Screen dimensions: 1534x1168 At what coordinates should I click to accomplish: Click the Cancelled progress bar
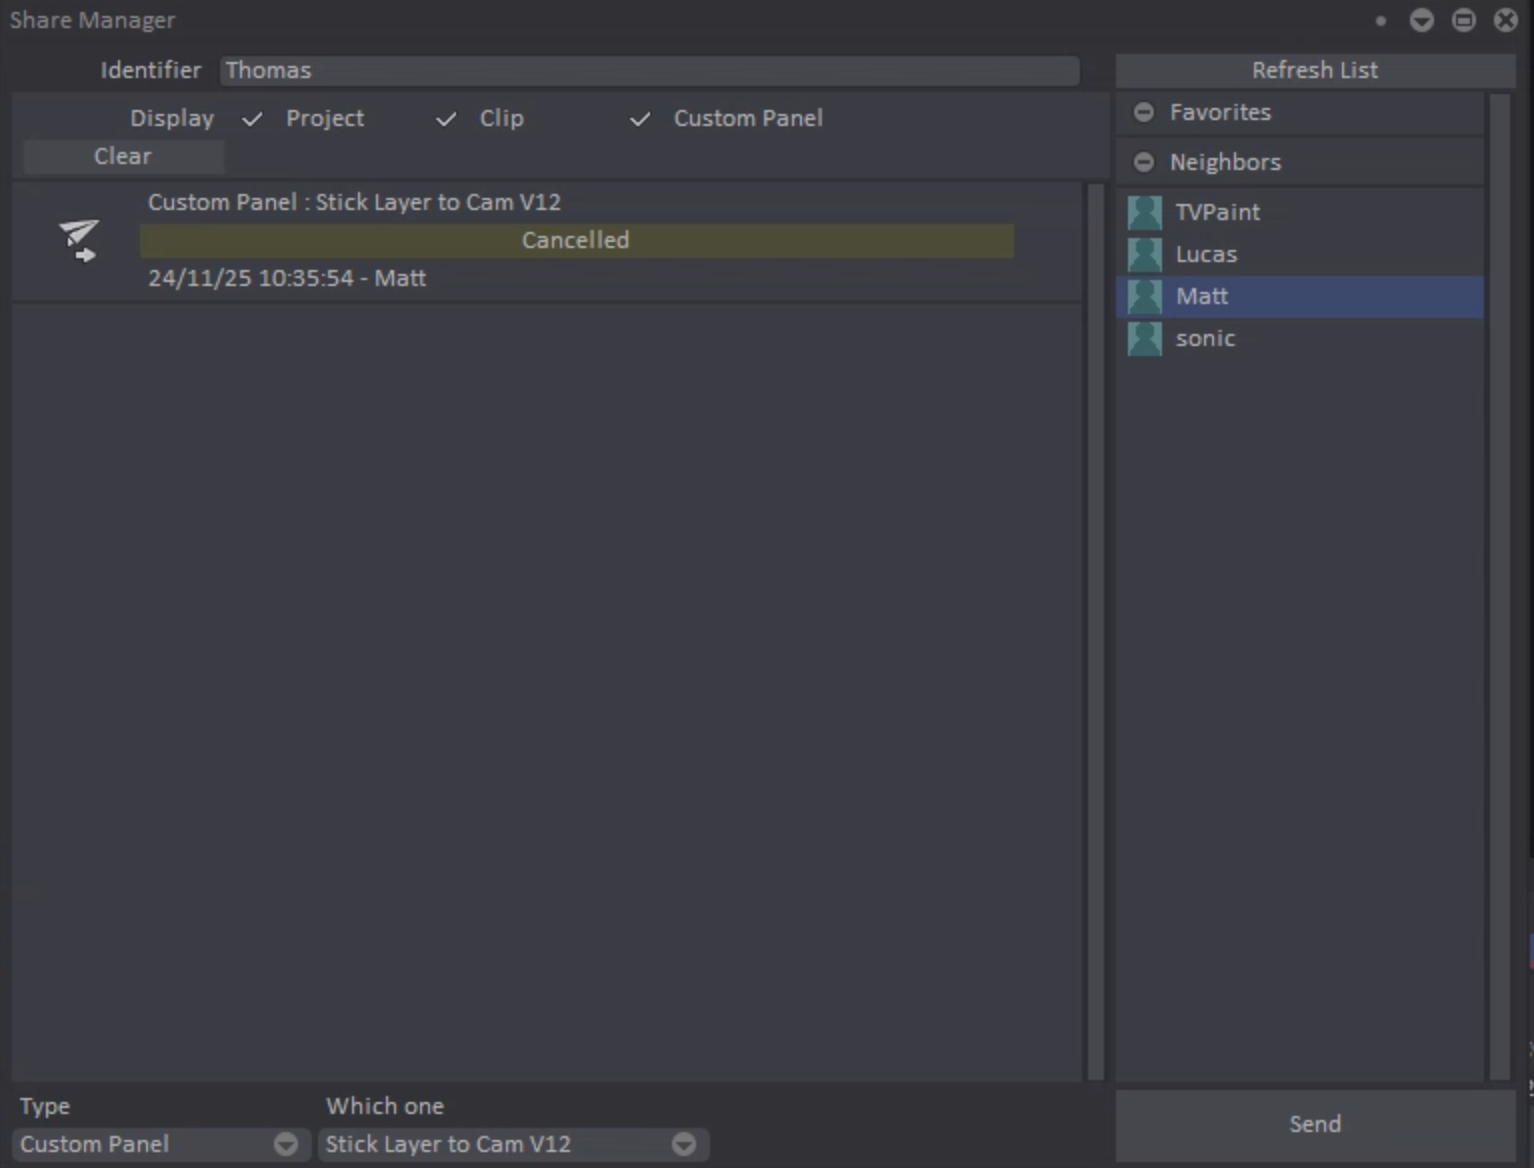pos(576,240)
